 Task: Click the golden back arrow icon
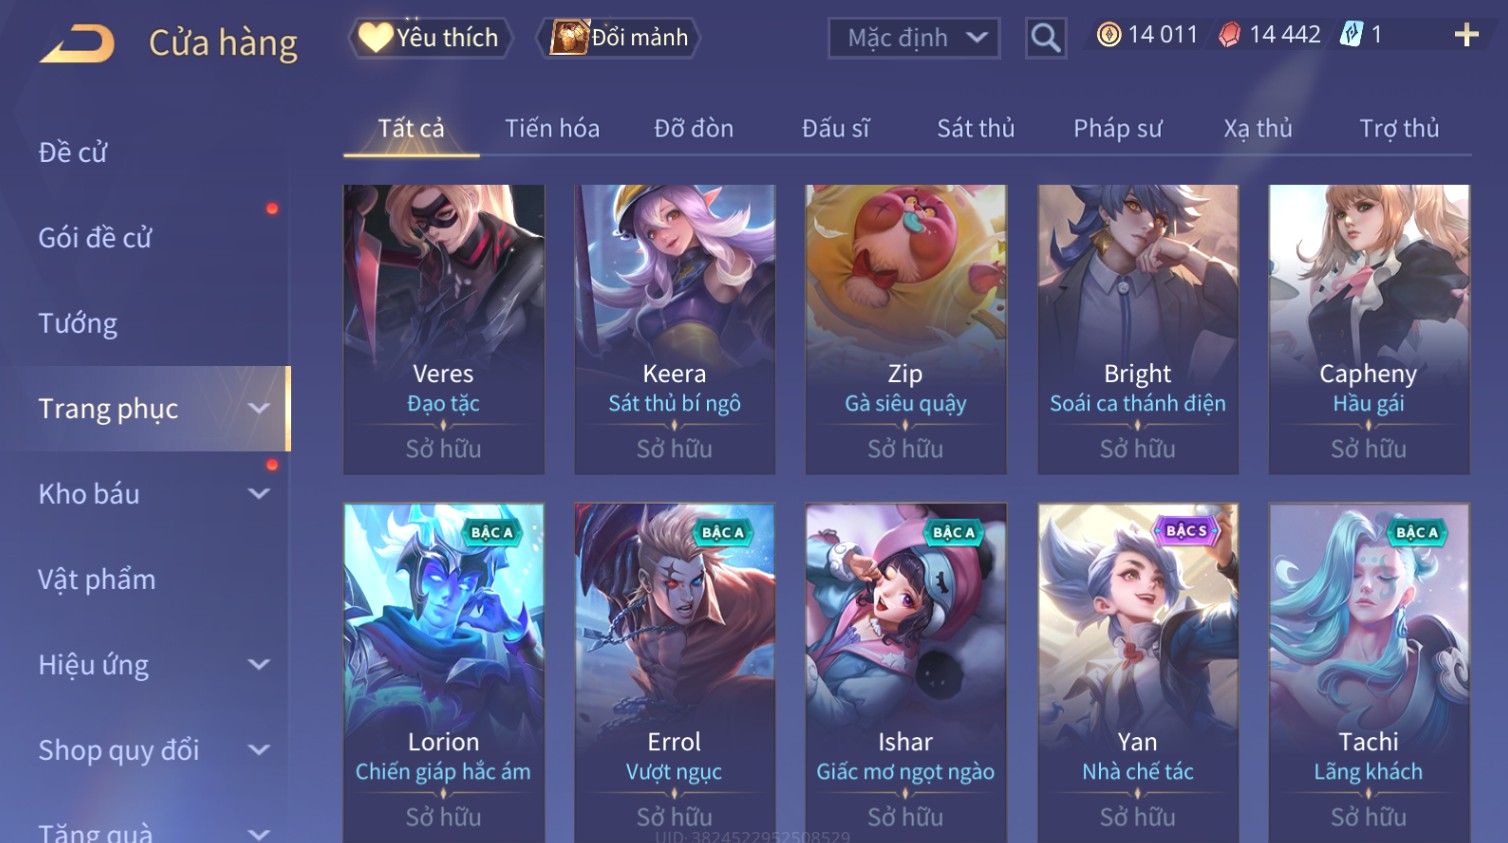(77, 44)
